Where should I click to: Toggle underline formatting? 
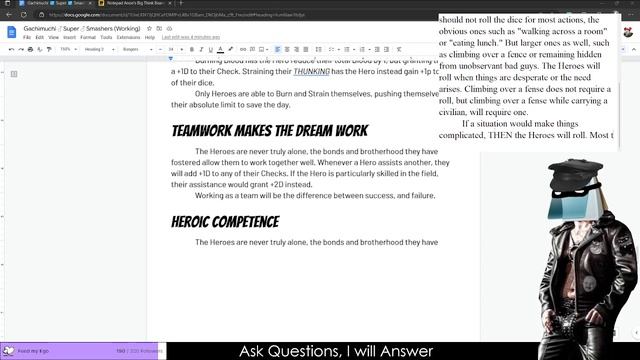coord(211,49)
